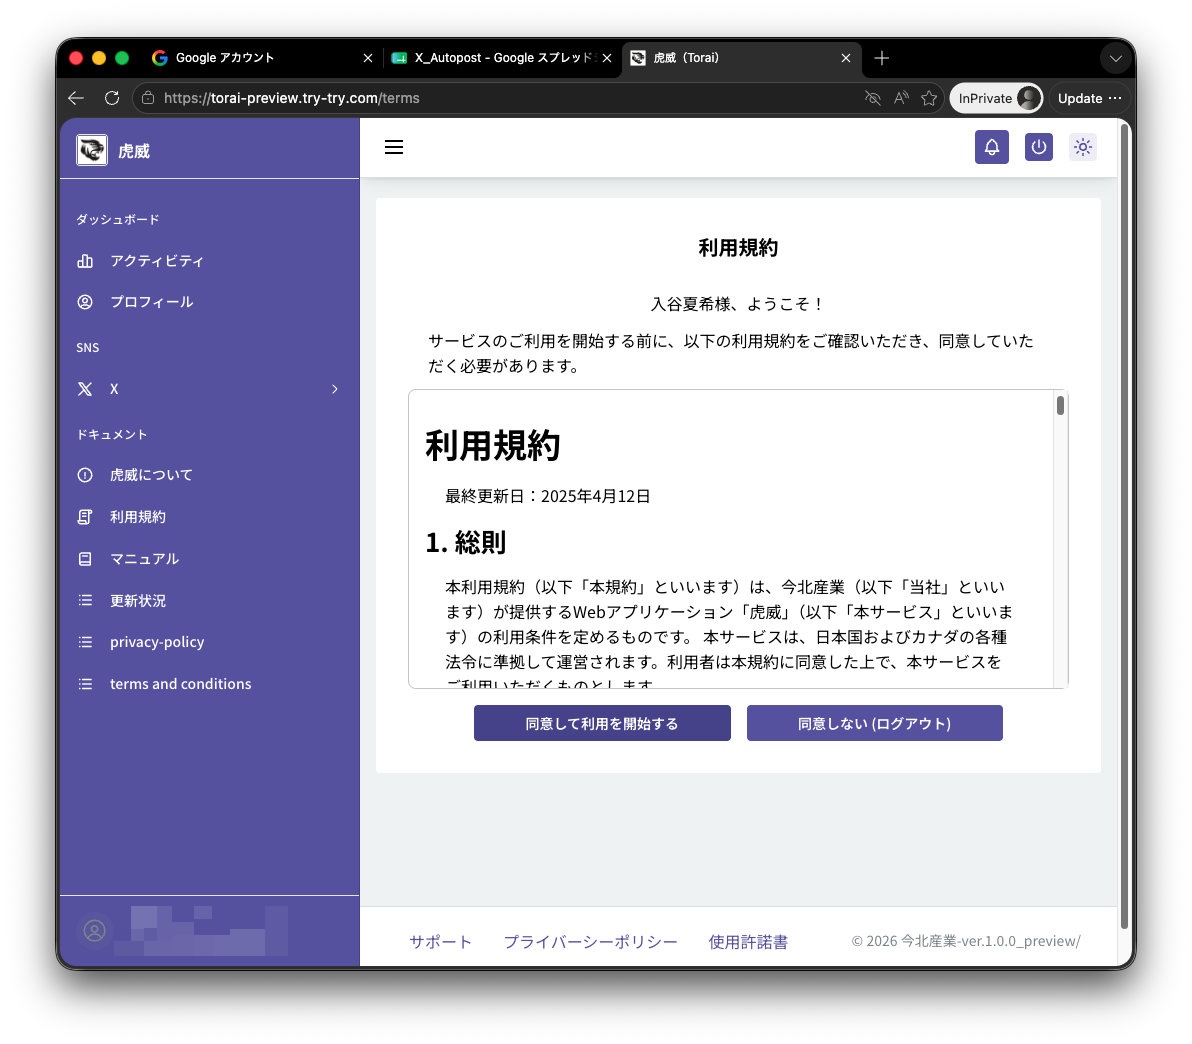This screenshot has width=1192, height=1044.
Task: Click the アクティビティ chart icon
Action: (85, 261)
